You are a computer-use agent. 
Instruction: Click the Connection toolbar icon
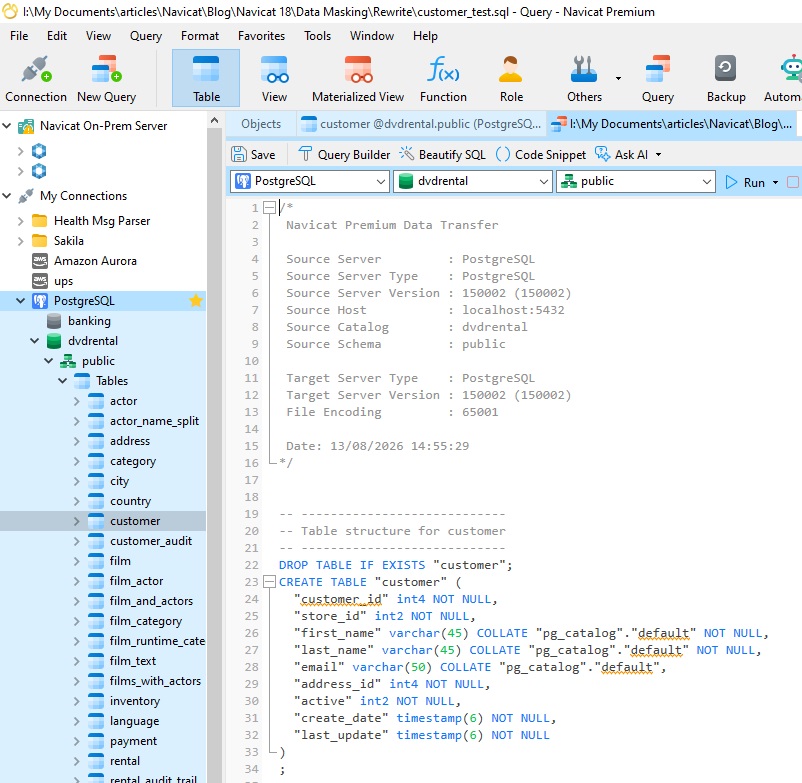point(36,78)
